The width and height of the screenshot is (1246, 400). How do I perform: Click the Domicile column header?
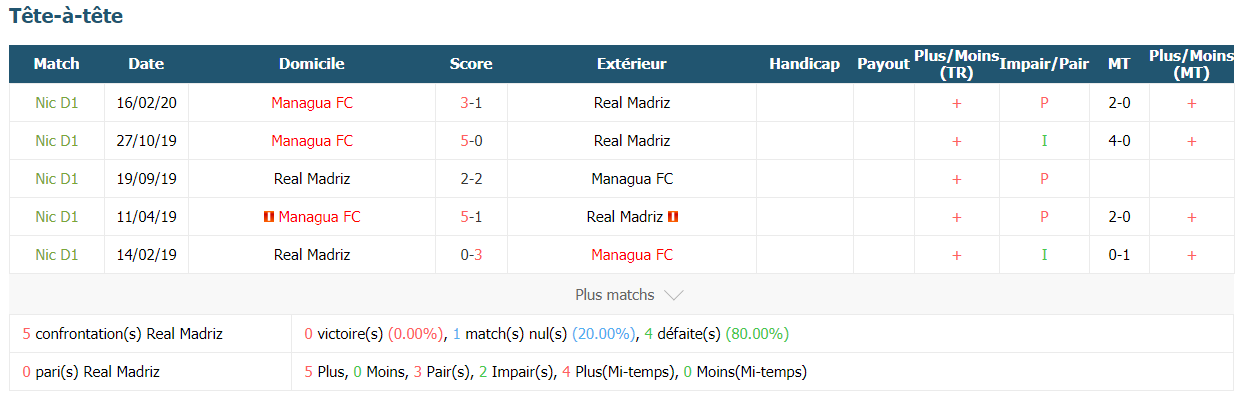[312, 64]
